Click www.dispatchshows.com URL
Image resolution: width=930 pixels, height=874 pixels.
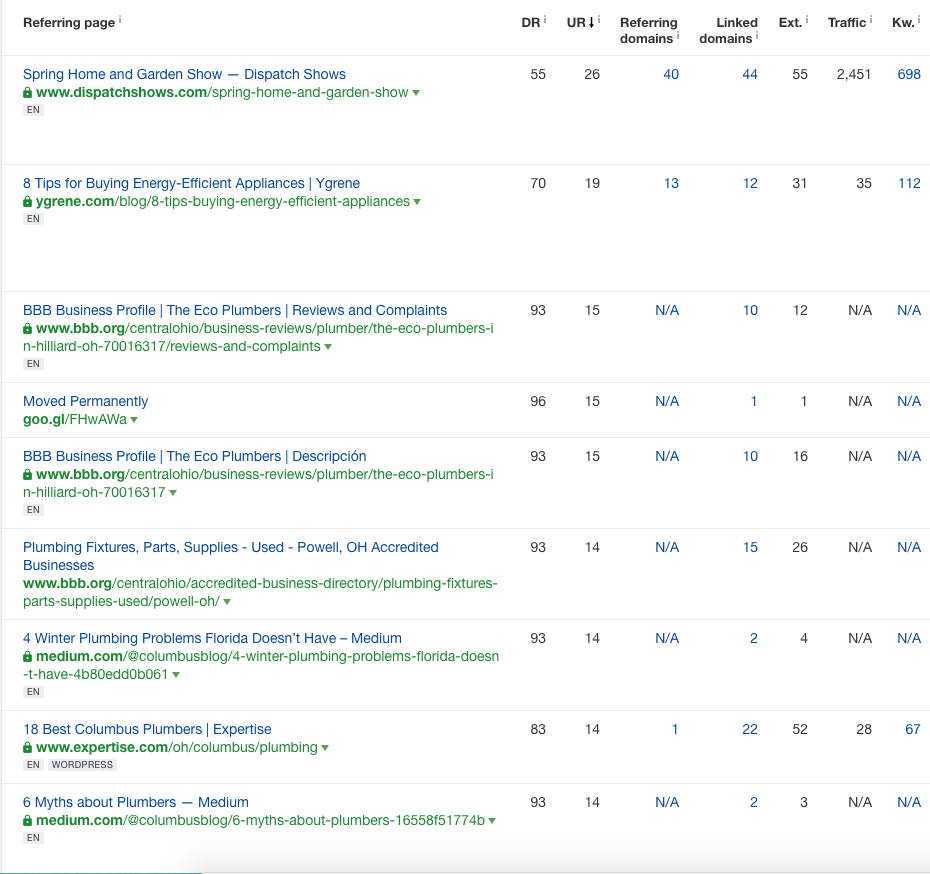[222, 92]
